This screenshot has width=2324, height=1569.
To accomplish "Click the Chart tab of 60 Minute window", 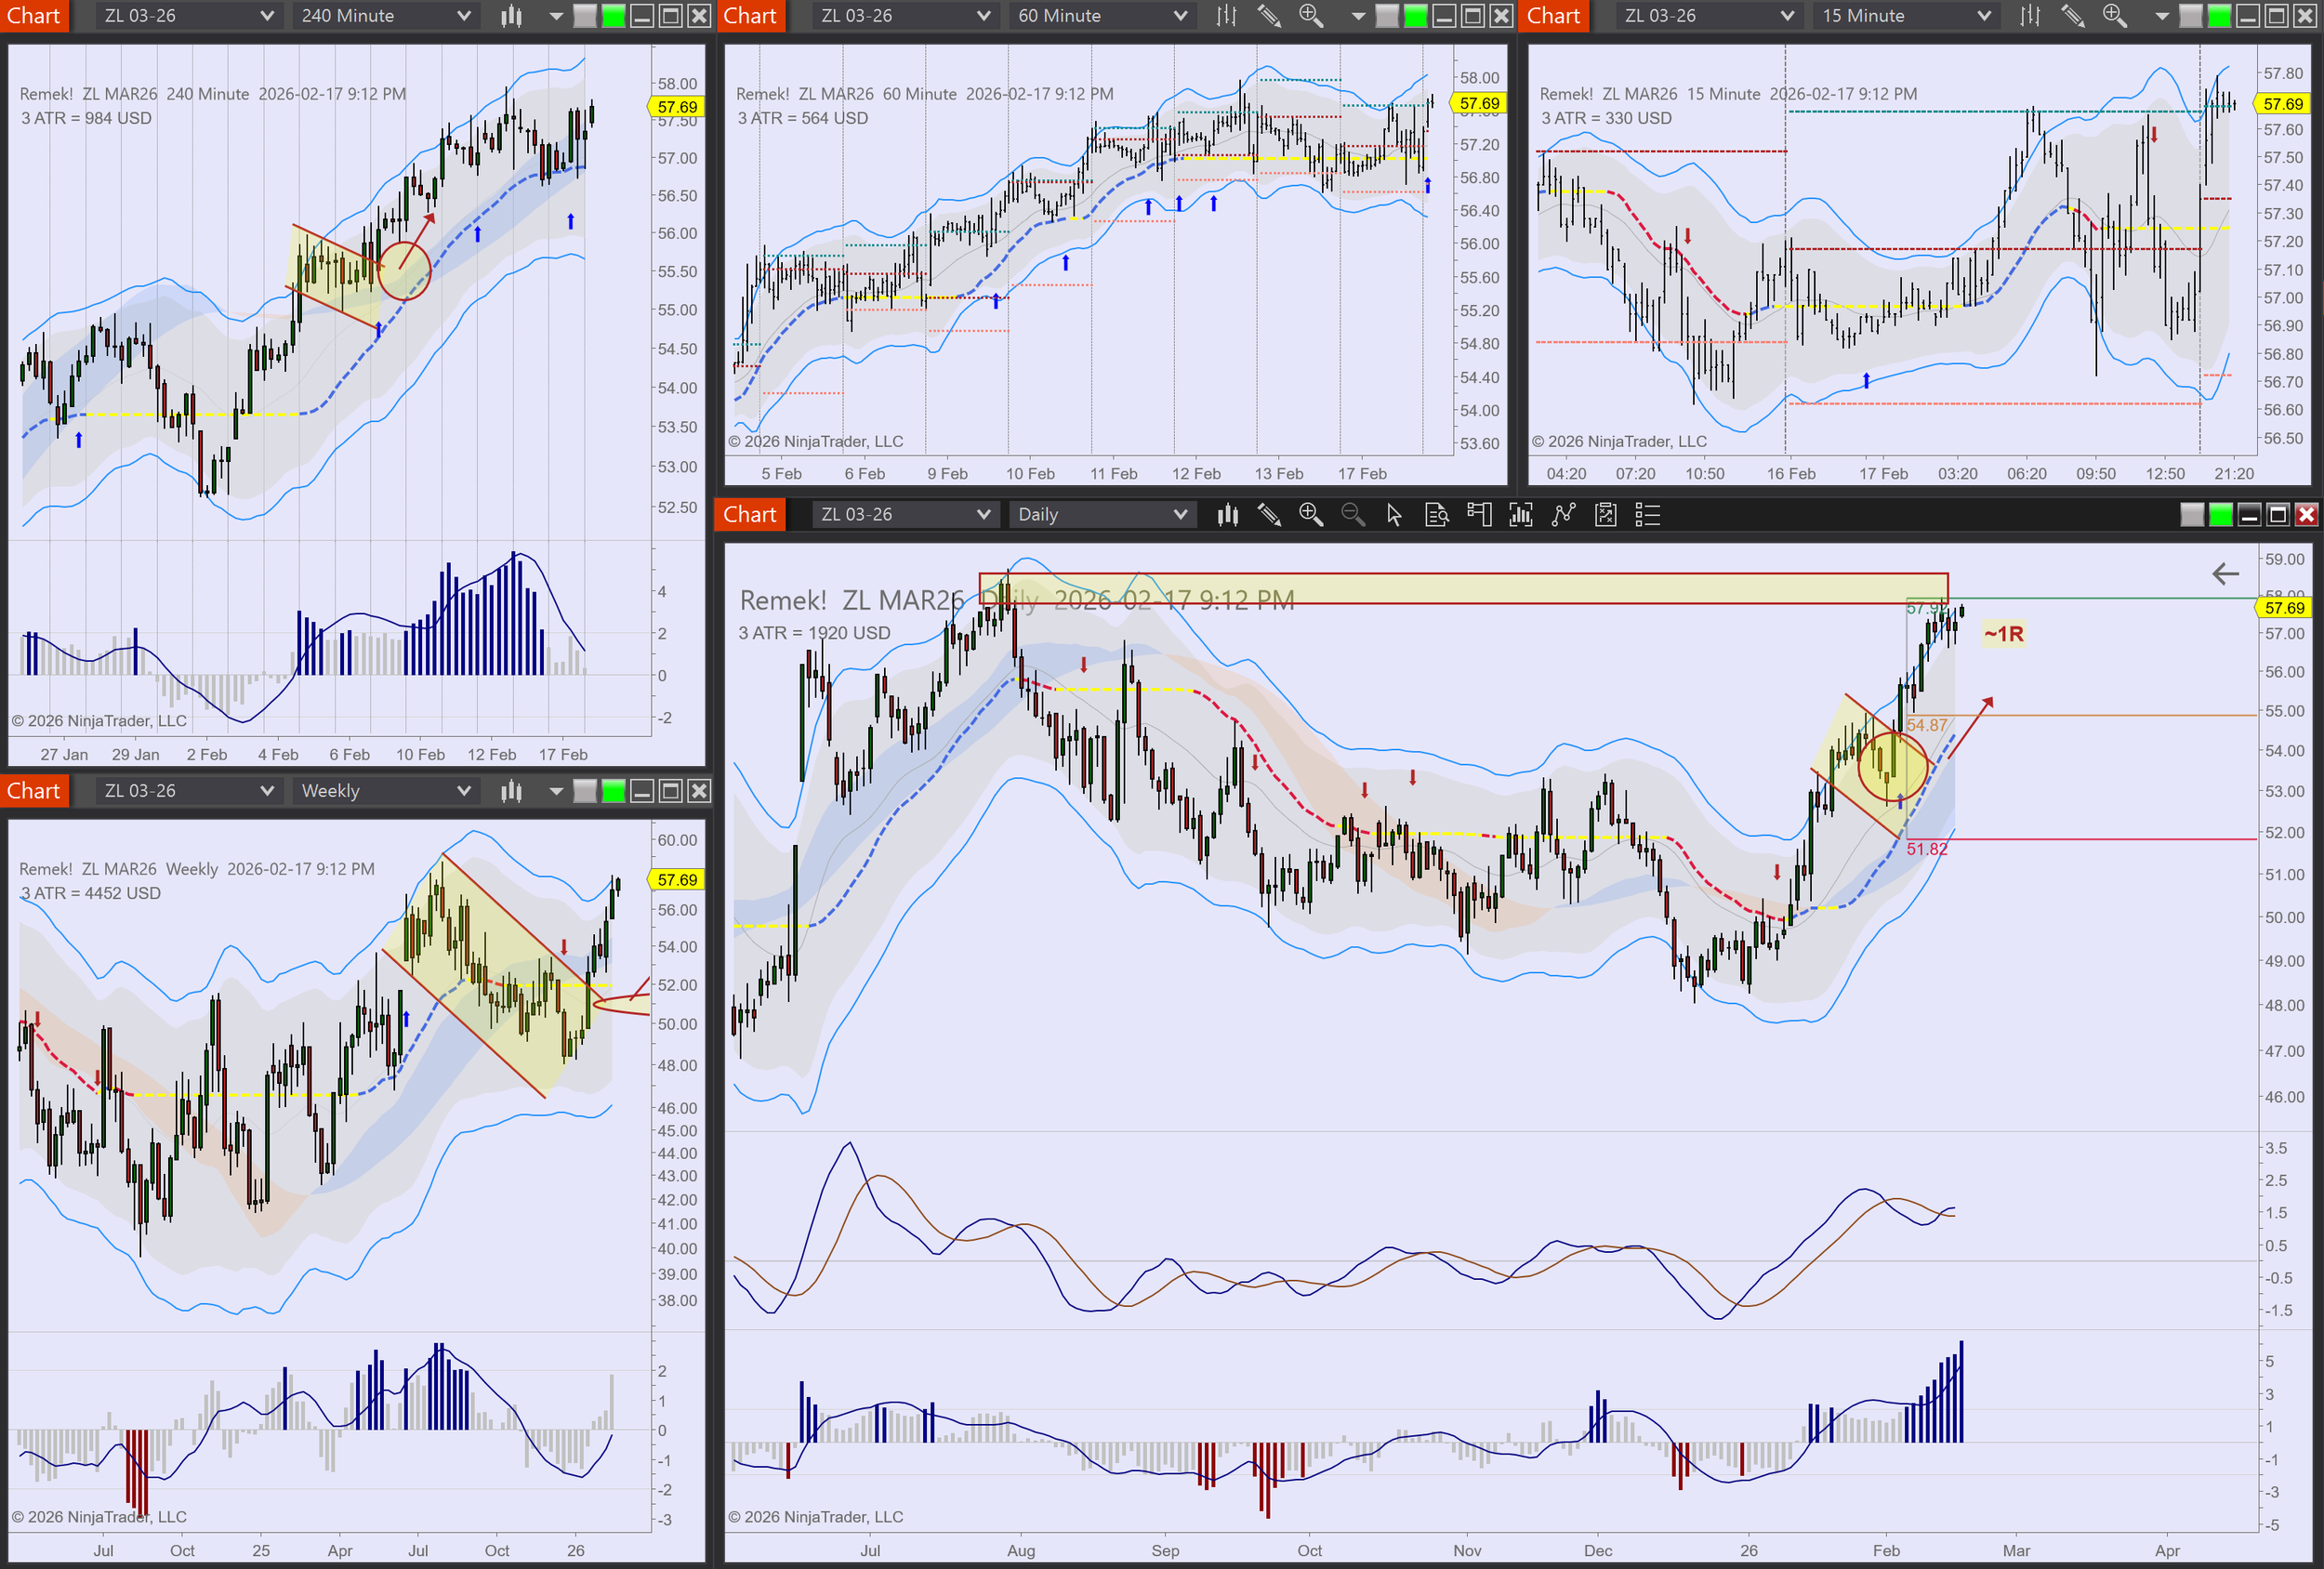I will (x=750, y=16).
